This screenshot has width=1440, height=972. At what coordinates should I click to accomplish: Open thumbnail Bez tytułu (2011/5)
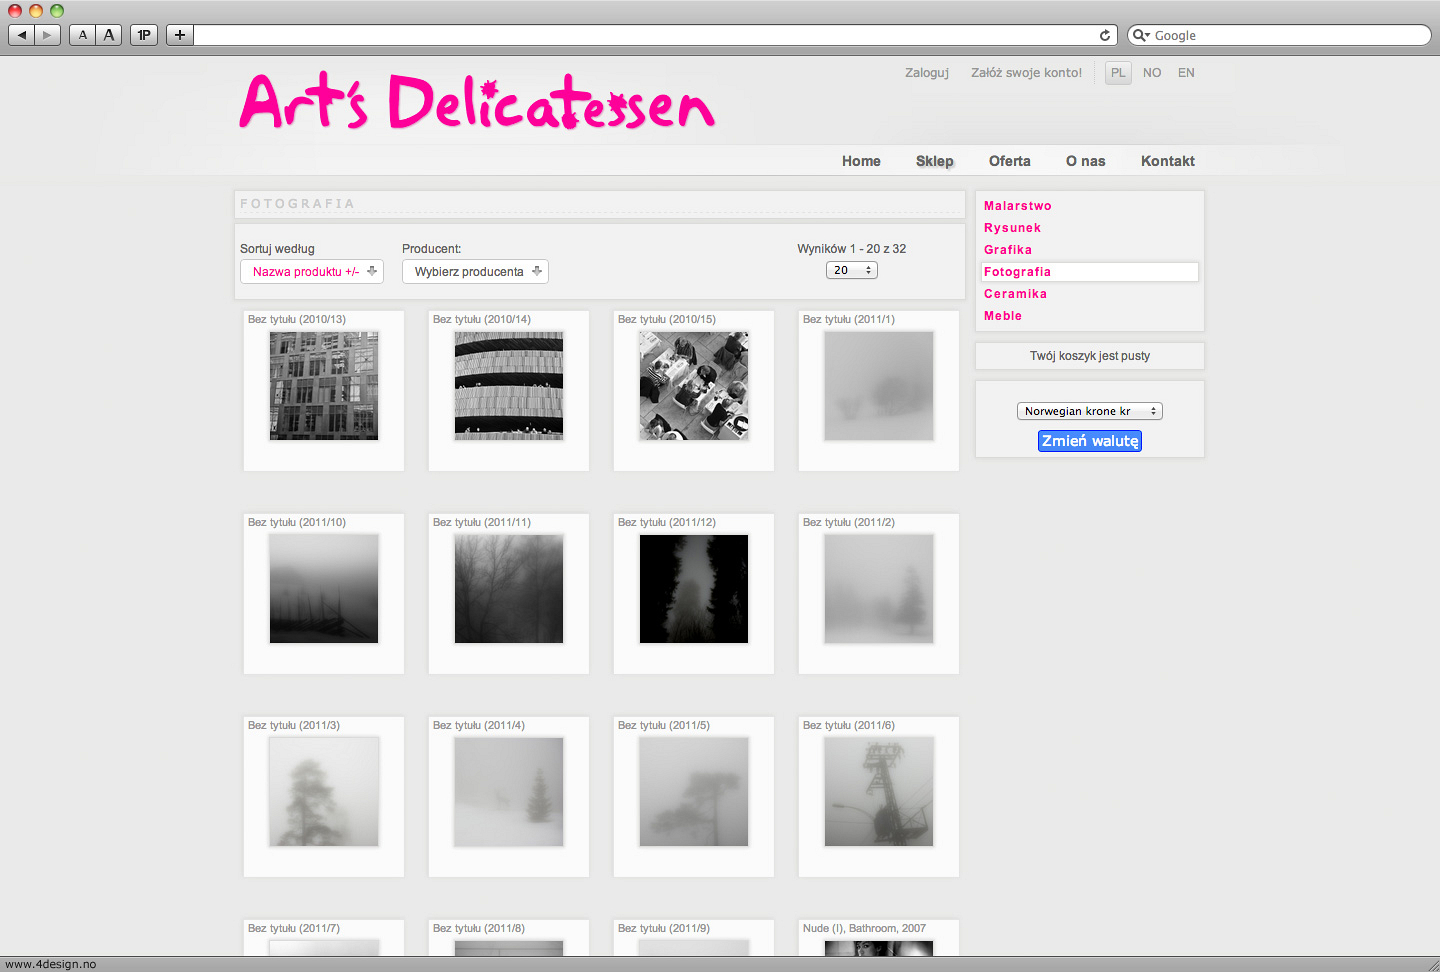point(694,792)
